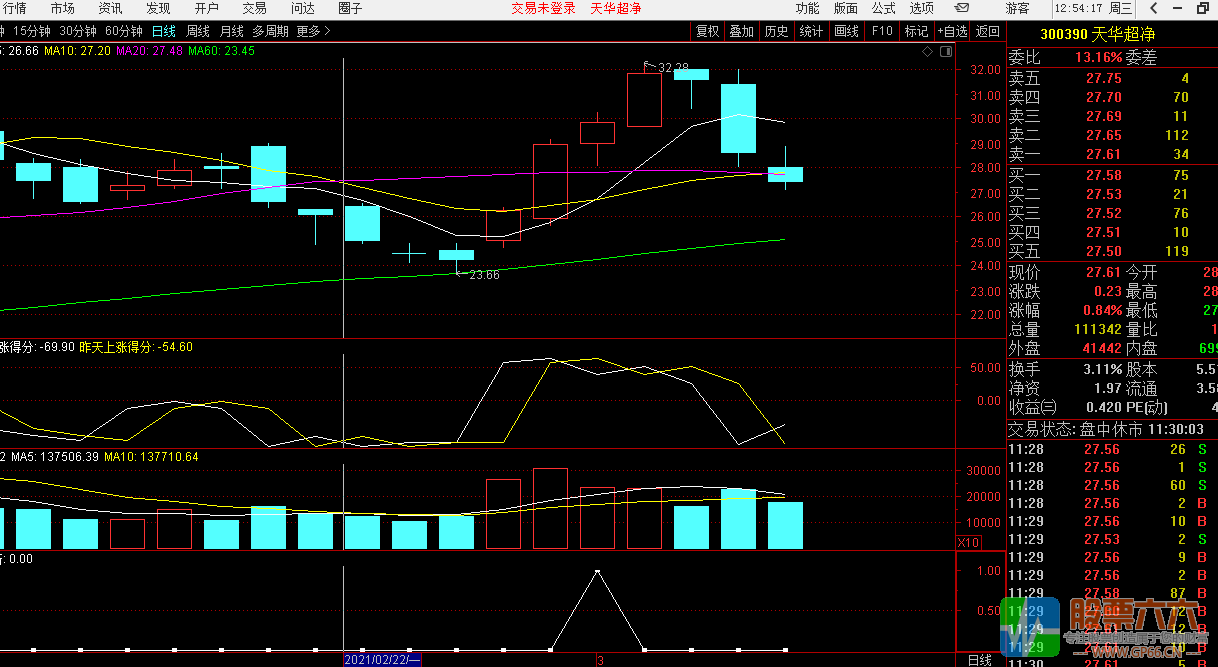Click the 交易未登录 login link
Viewport: 1218px width, 667px height.
pyautogui.click(x=543, y=8)
